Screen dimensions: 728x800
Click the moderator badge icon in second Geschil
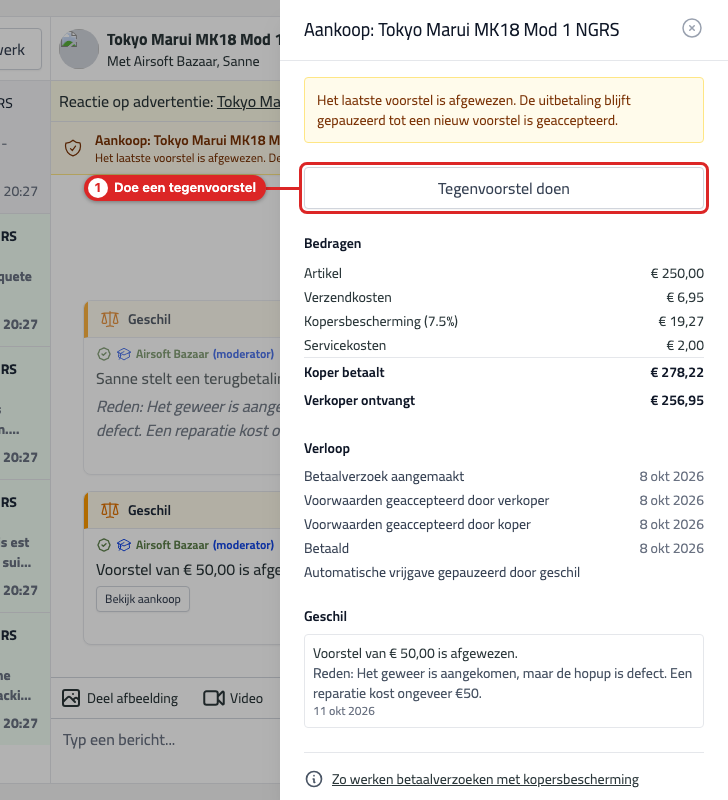pyautogui.click(x=124, y=545)
